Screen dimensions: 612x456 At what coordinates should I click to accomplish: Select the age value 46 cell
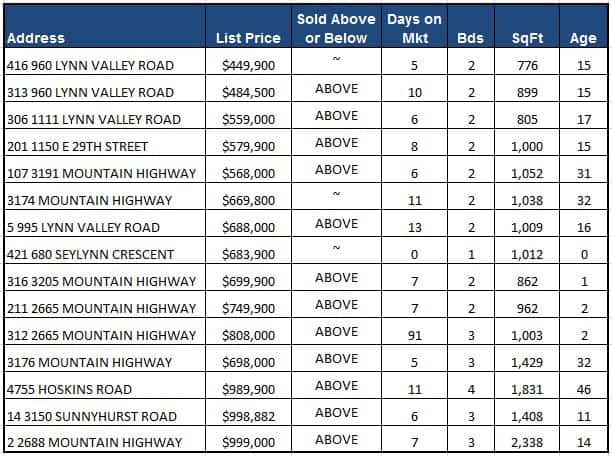(585, 389)
